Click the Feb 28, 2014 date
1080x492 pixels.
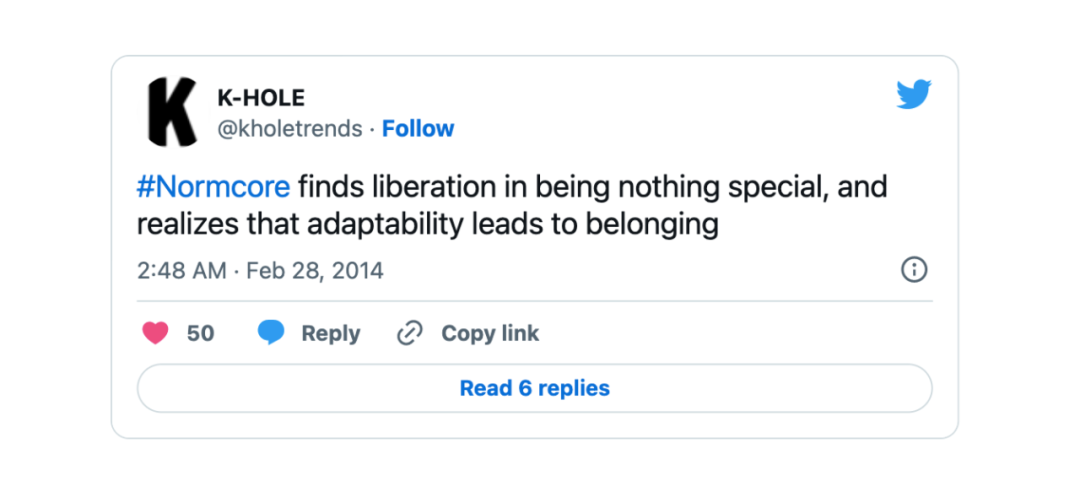[314, 271]
